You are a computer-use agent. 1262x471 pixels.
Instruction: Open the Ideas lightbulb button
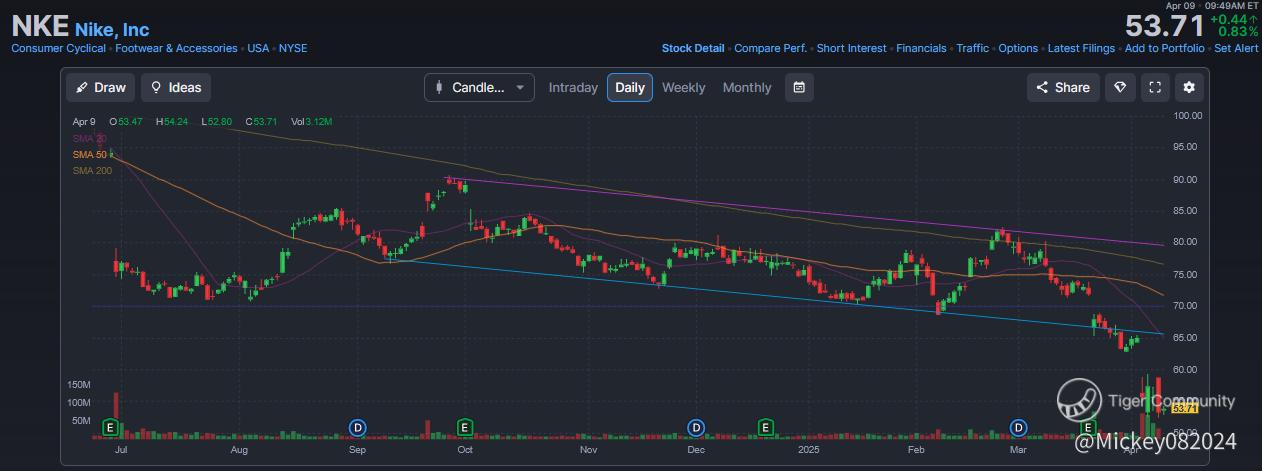click(176, 87)
